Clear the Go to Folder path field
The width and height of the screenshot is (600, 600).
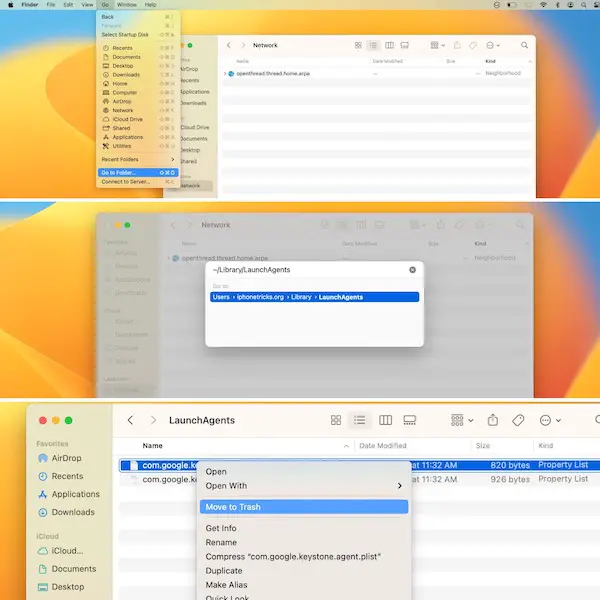point(412,270)
